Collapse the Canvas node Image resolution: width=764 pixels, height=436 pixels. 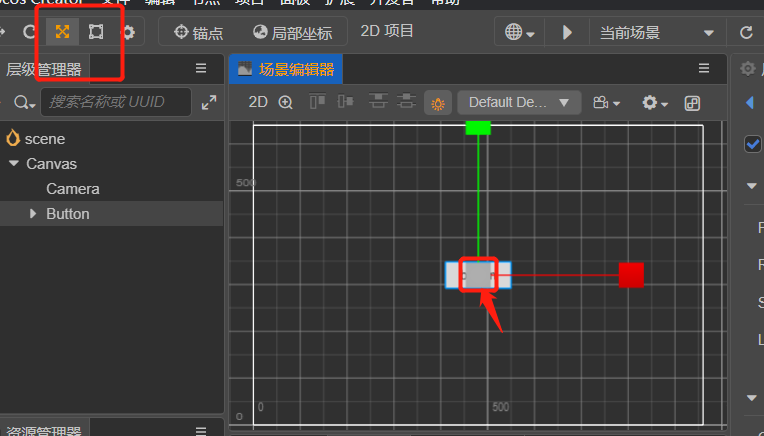(14, 163)
